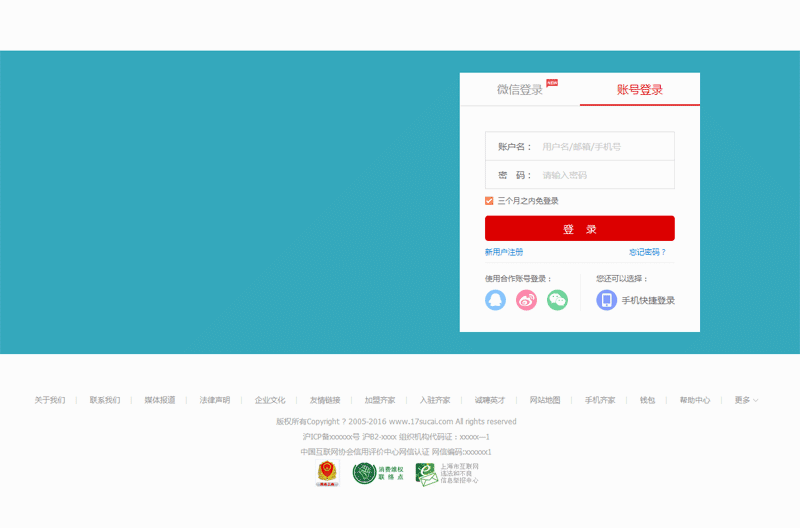Screen dimensions: 800x528
Task: Click the 忘记密码？ link
Action: click(647, 252)
